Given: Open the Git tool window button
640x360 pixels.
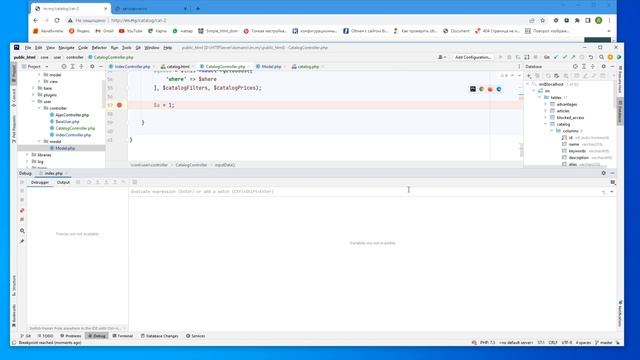Looking at the screenshot, I should click(x=26, y=336).
